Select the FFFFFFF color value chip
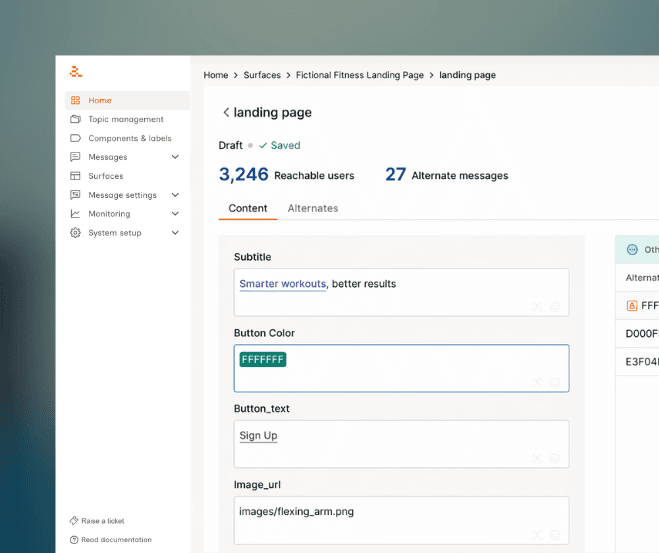 pyautogui.click(x=263, y=360)
